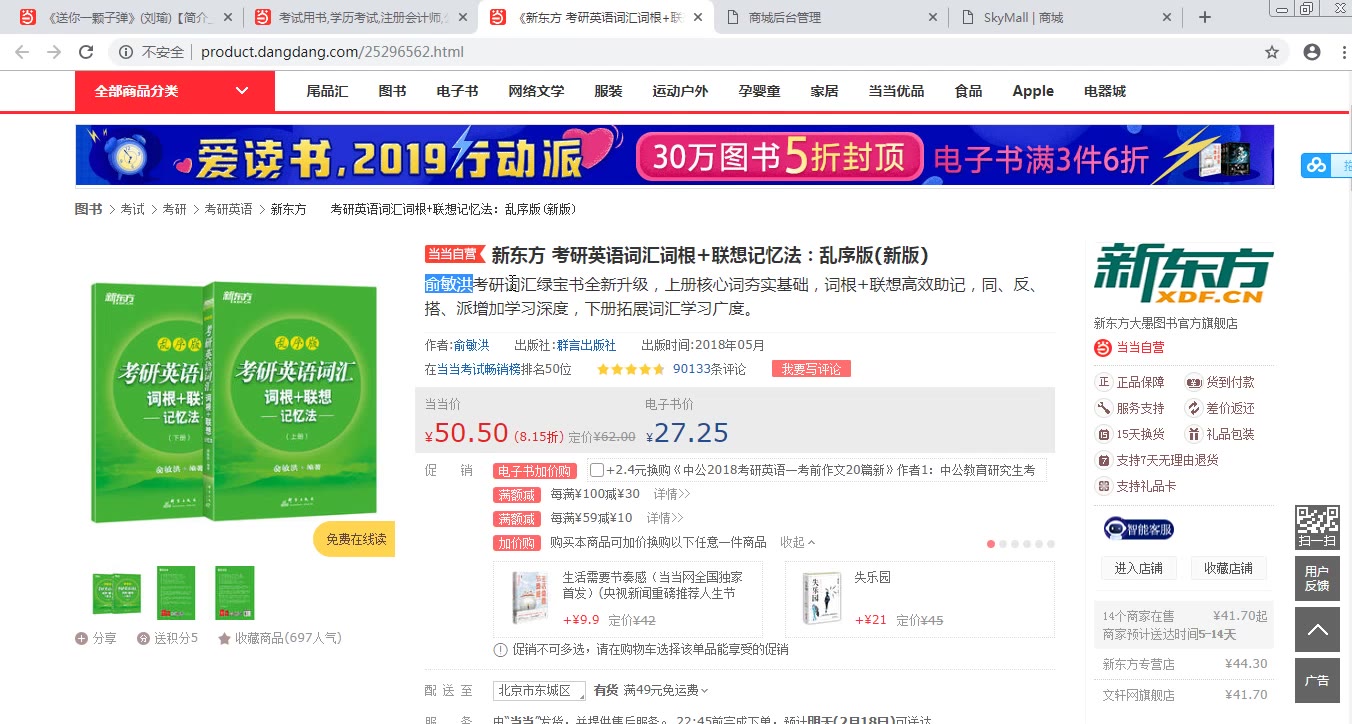Close the SkyMall 商城 browser tab

click(x=1168, y=18)
